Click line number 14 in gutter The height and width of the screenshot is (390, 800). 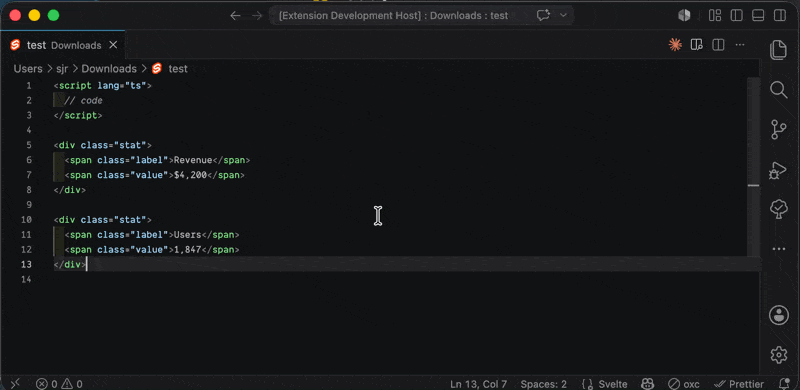click(x=26, y=279)
